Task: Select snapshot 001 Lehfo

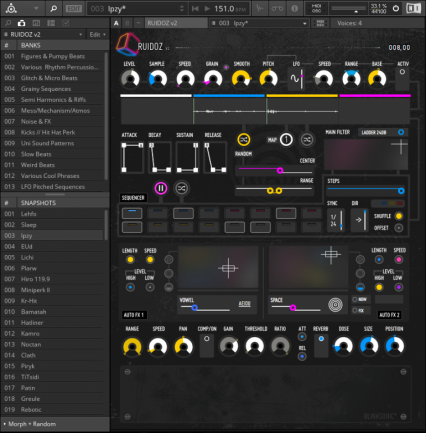Action: coord(52,214)
